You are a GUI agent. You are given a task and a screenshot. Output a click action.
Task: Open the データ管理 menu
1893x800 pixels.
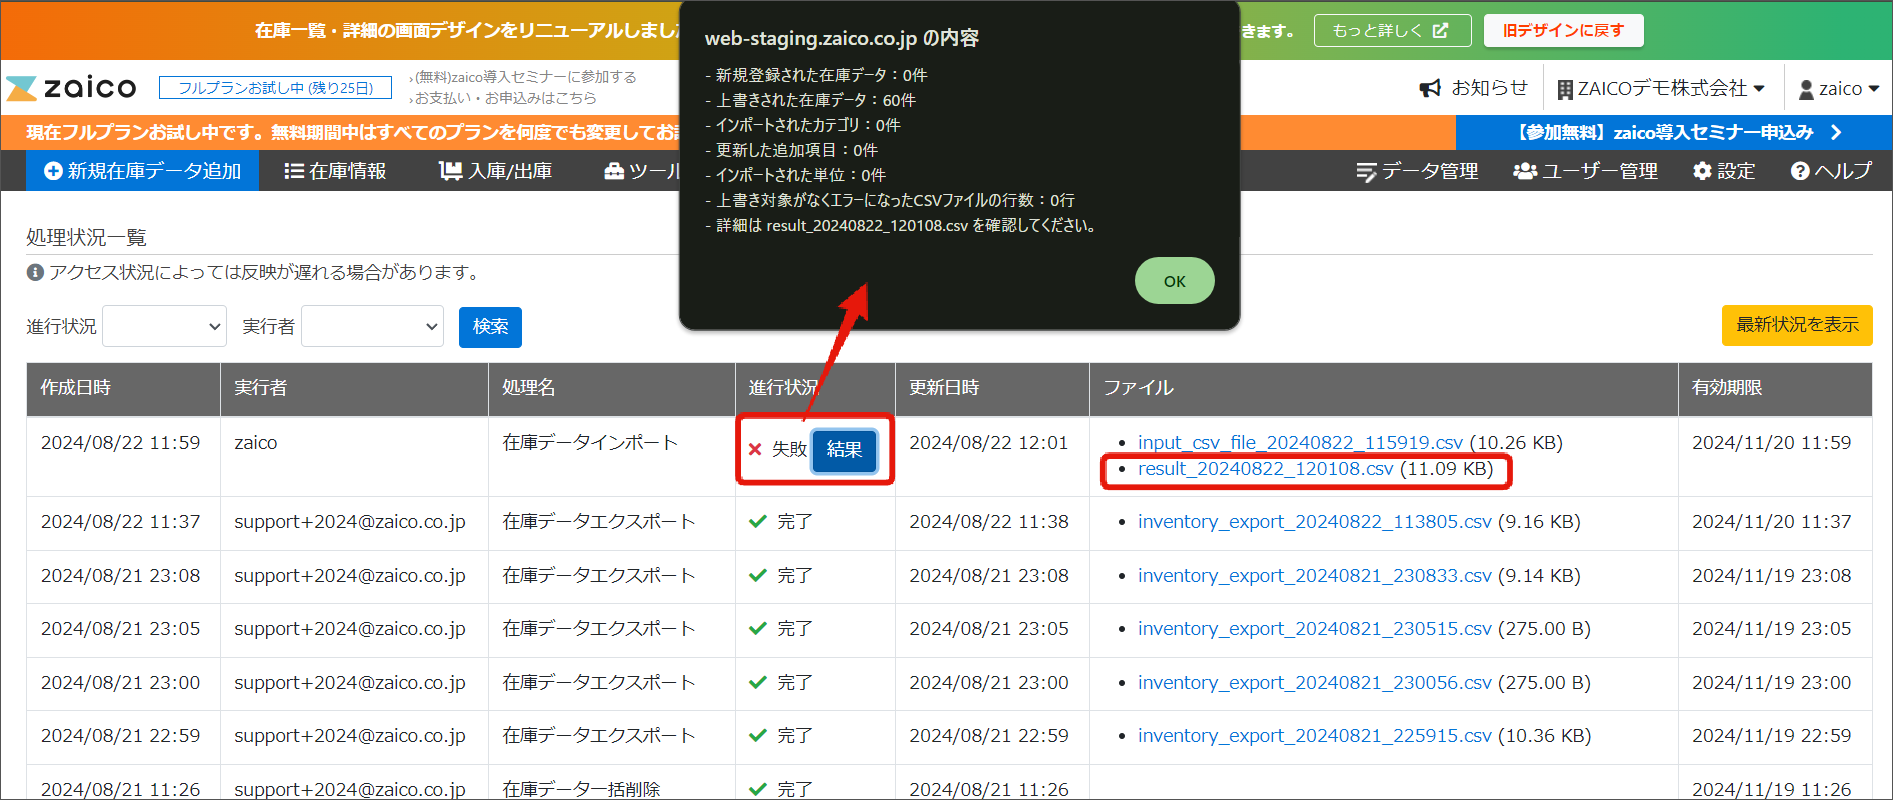click(1417, 171)
